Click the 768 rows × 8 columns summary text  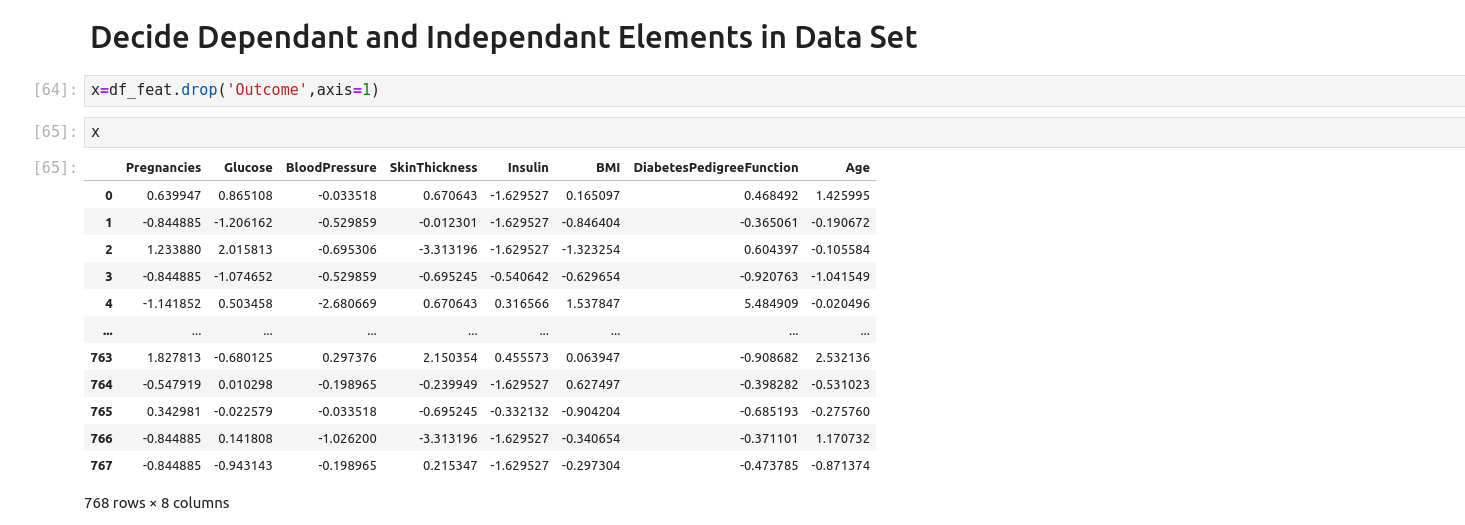tap(157, 503)
